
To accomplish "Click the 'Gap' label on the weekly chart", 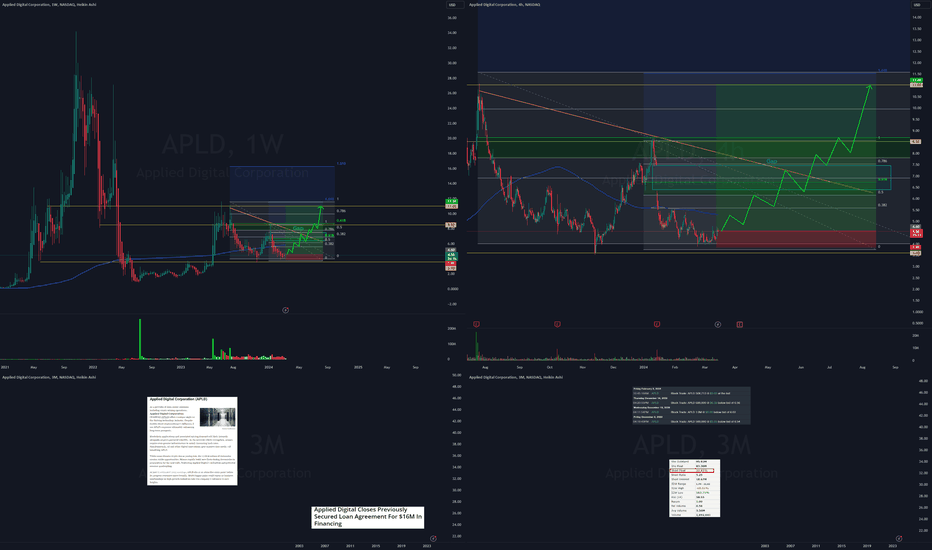I will [x=298, y=228].
